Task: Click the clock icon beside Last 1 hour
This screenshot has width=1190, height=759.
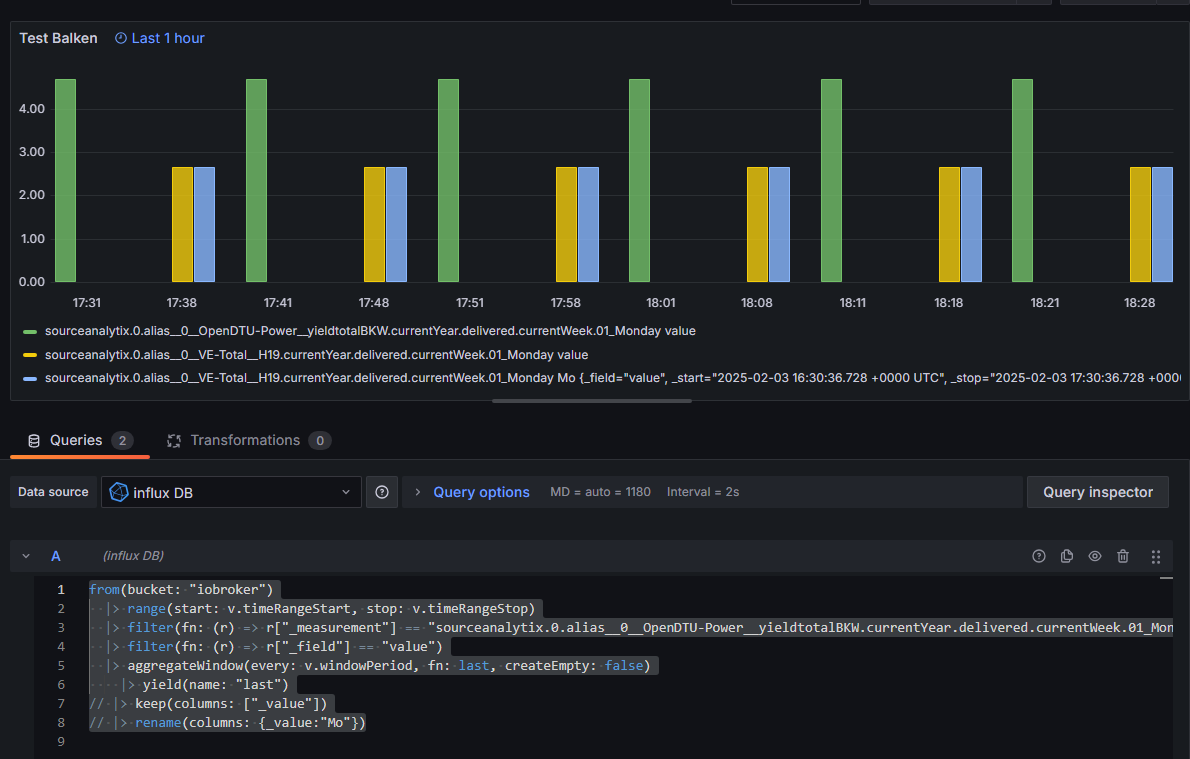Action: (121, 38)
